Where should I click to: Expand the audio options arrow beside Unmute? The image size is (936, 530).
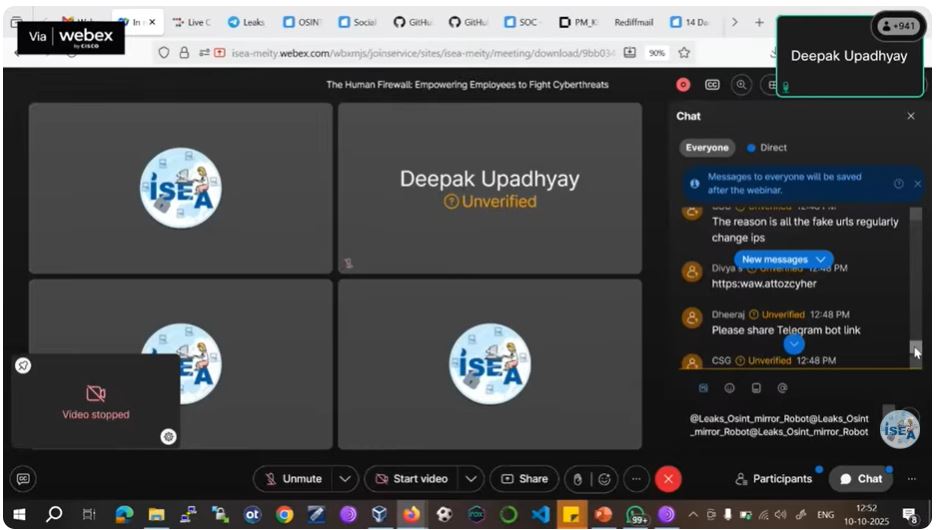tap(345, 479)
